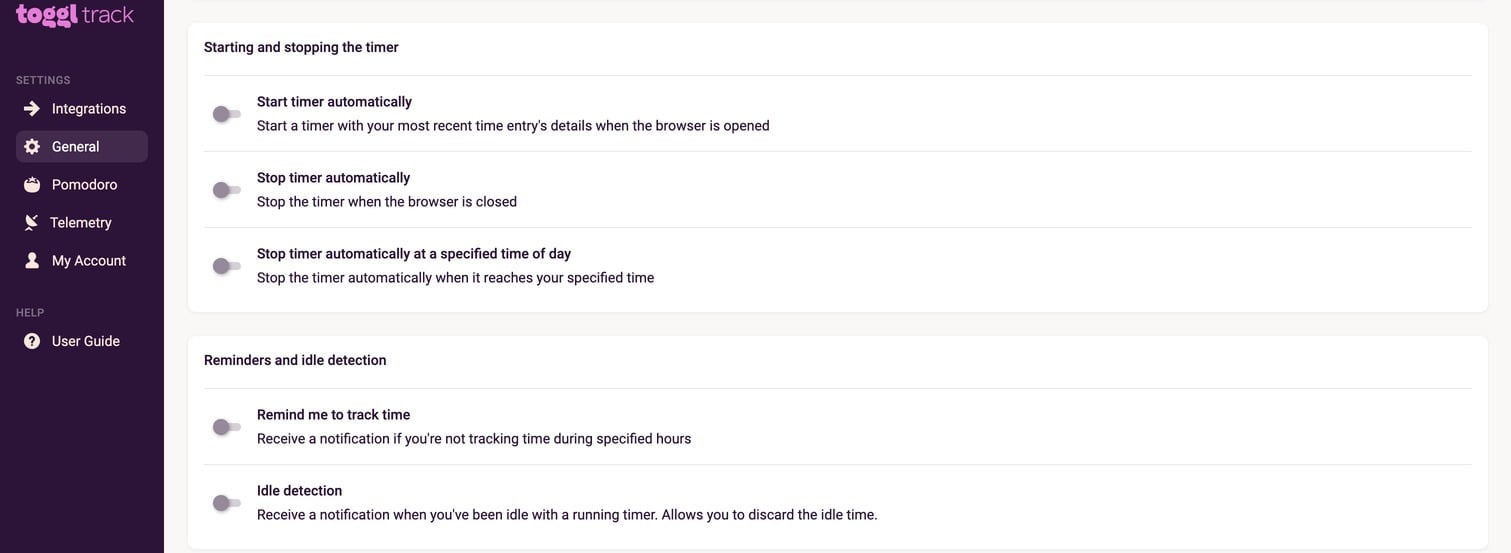1511x553 pixels.
Task: Select the General settings label
Action: 76,147
